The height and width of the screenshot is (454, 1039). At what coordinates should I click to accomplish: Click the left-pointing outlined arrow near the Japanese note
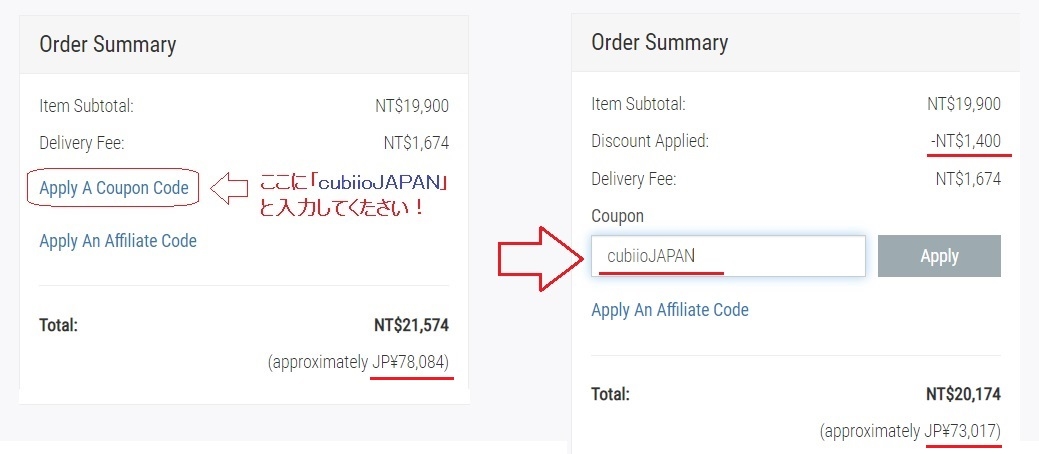coord(230,187)
